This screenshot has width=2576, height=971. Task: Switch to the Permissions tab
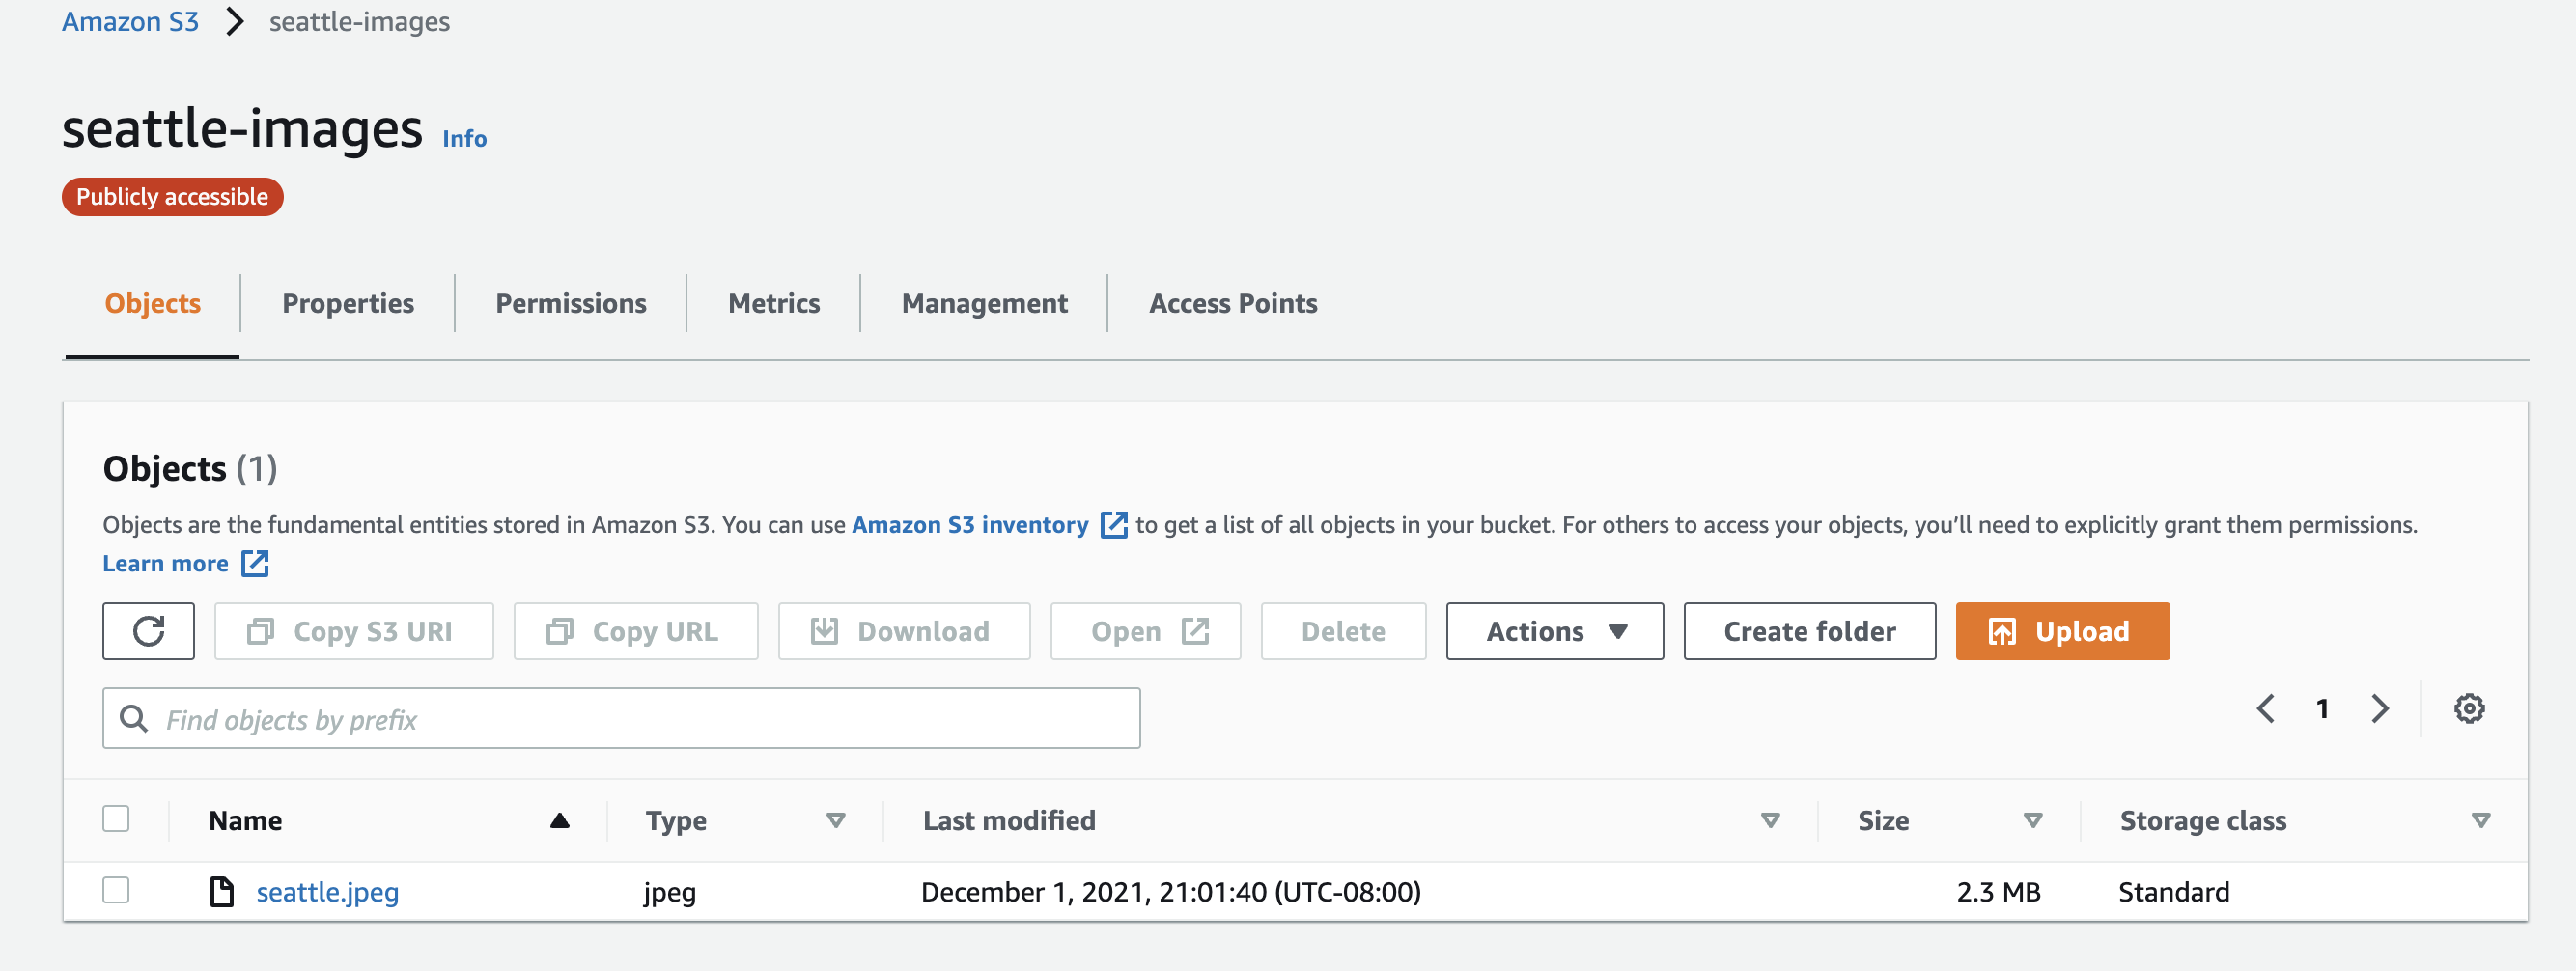(x=570, y=303)
